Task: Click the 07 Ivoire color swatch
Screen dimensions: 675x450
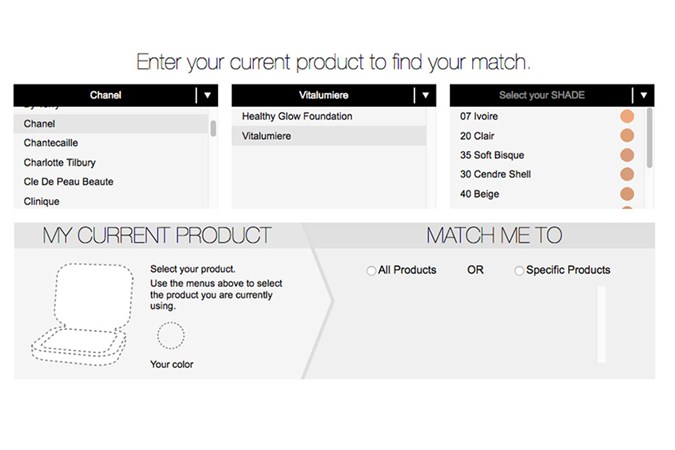Action: tap(627, 117)
